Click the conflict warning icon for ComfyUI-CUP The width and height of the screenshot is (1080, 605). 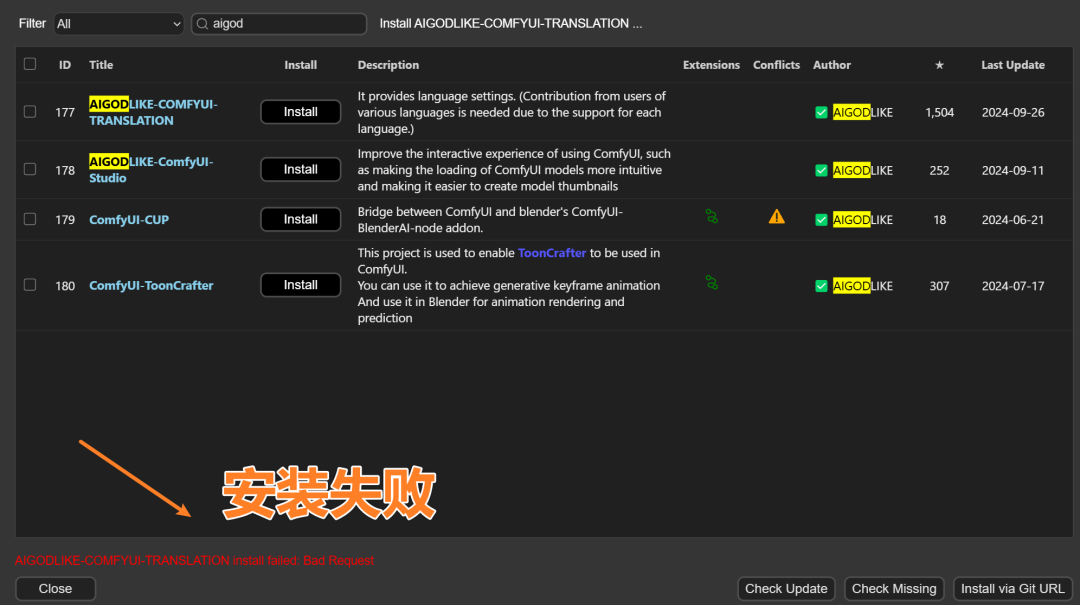(x=776, y=217)
